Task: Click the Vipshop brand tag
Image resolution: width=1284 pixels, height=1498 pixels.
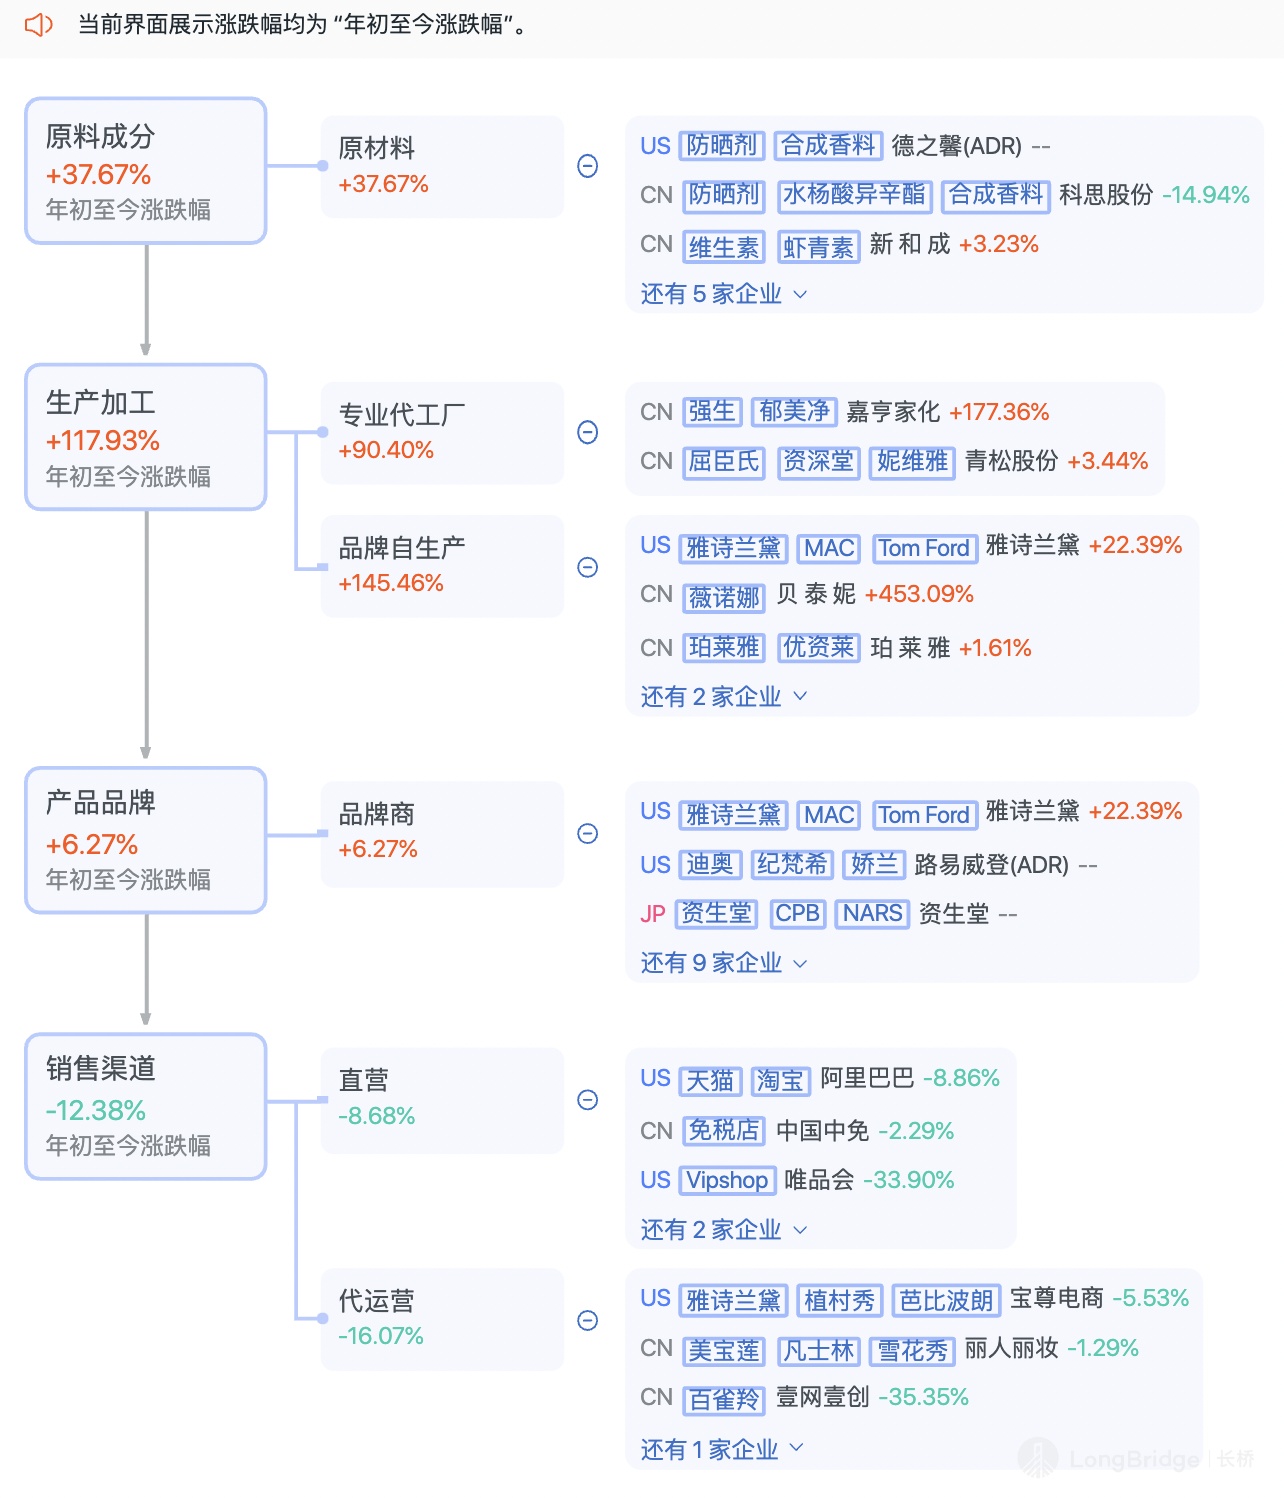Action: (727, 1180)
